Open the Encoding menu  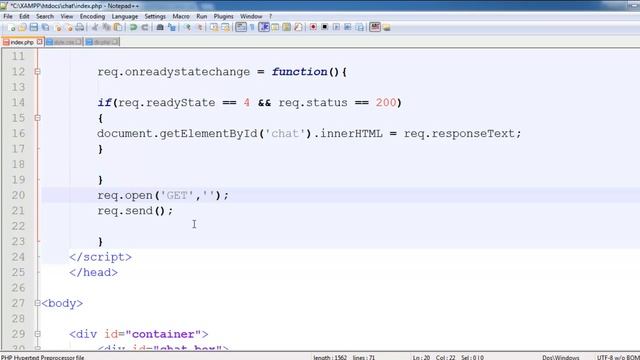pos(92,16)
